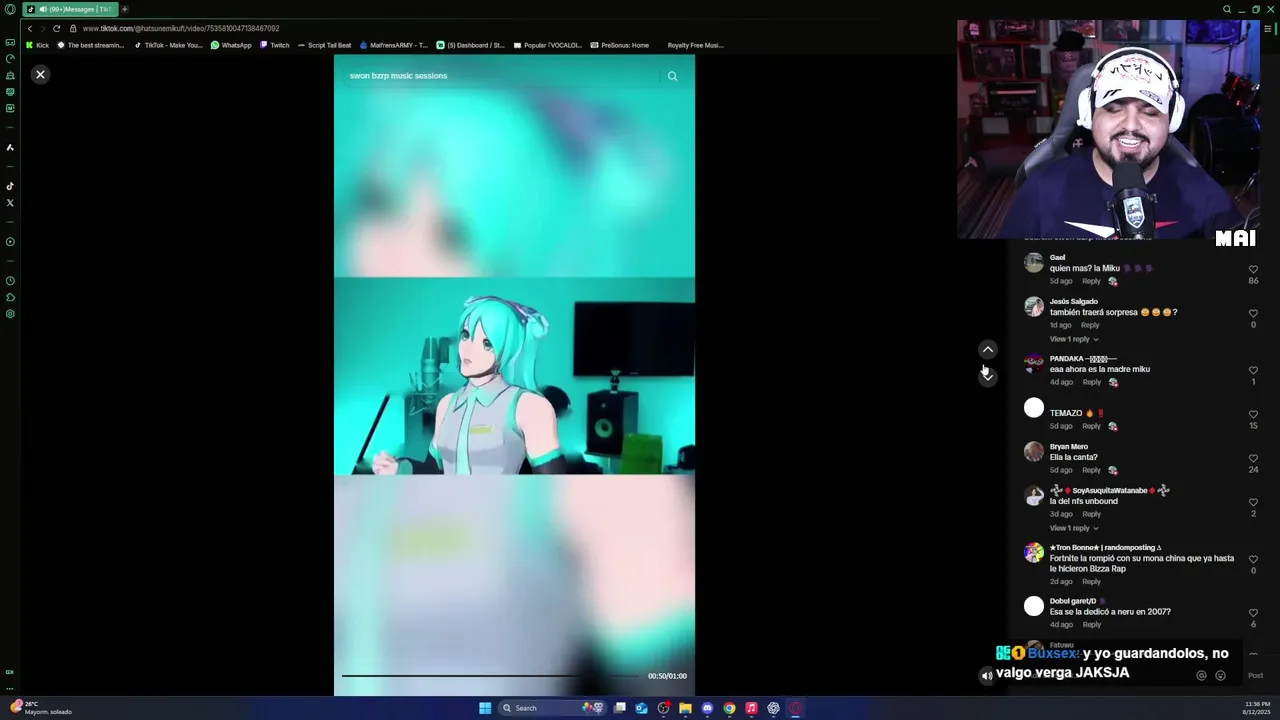Open the WhatsApp bookmark
Screen dimensions: 1280x720
tap(231, 45)
